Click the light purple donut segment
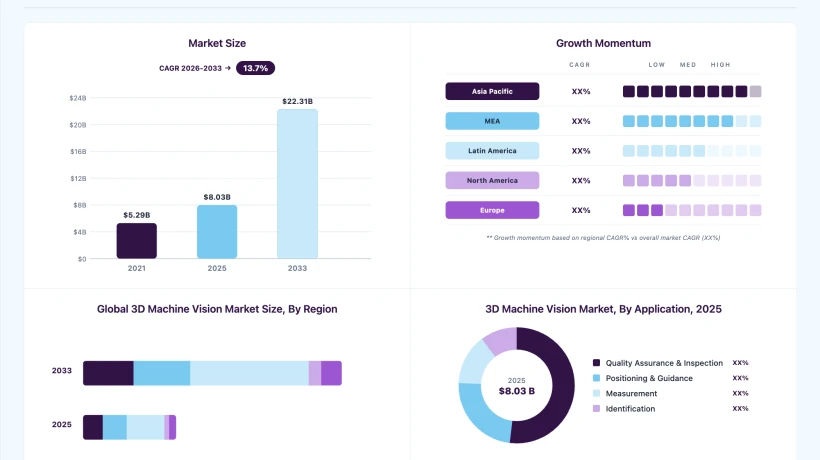 point(502,339)
